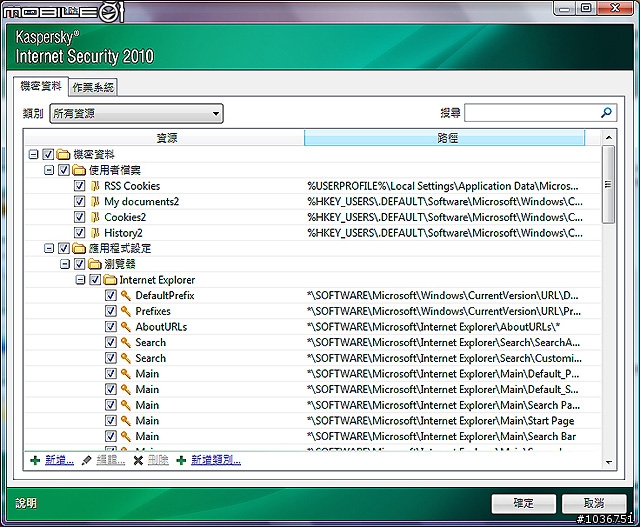640x527 pixels.
Task: Sort by the 資源 column header
Action: [164, 138]
